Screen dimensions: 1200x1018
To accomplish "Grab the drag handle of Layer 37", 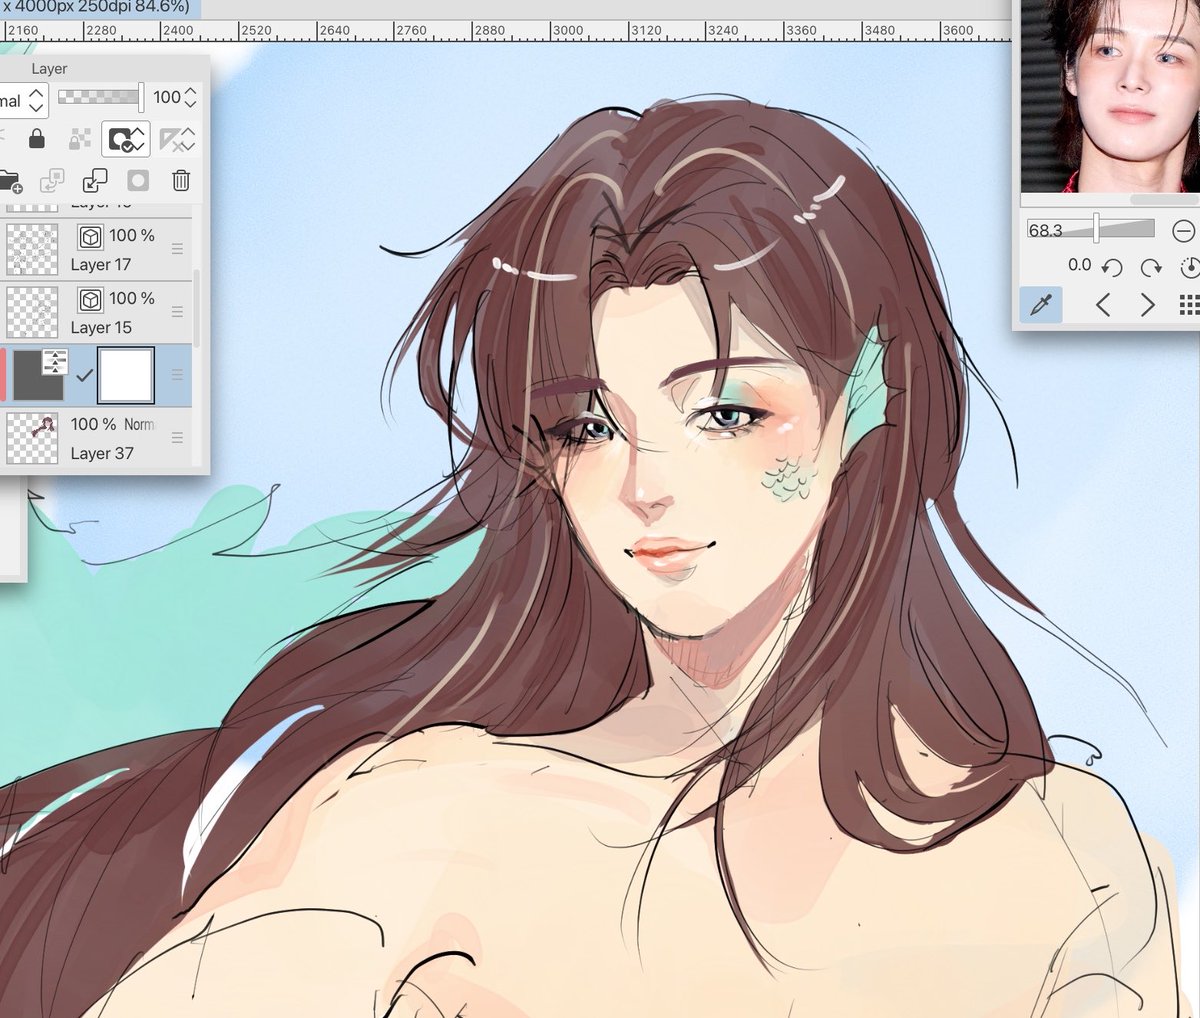I will point(177,438).
